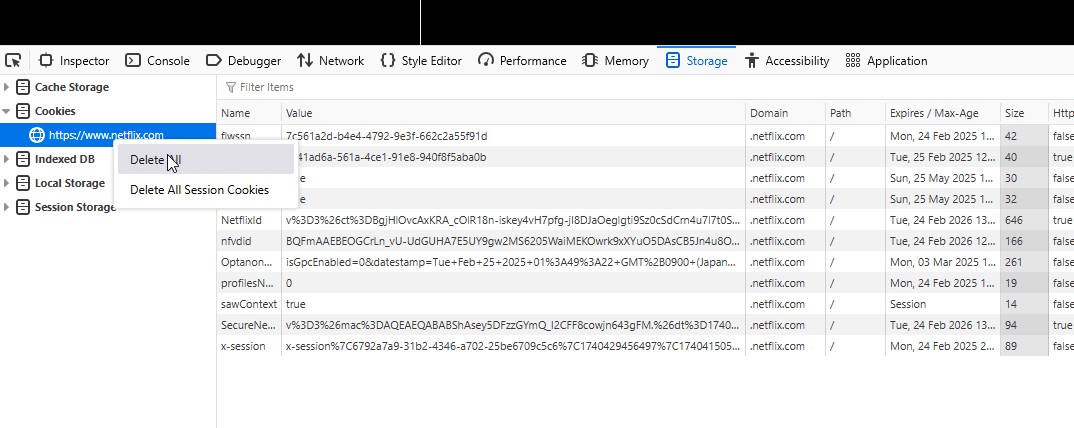
Task: Select the x-session cookie name
Action: (x=243, y=346)
